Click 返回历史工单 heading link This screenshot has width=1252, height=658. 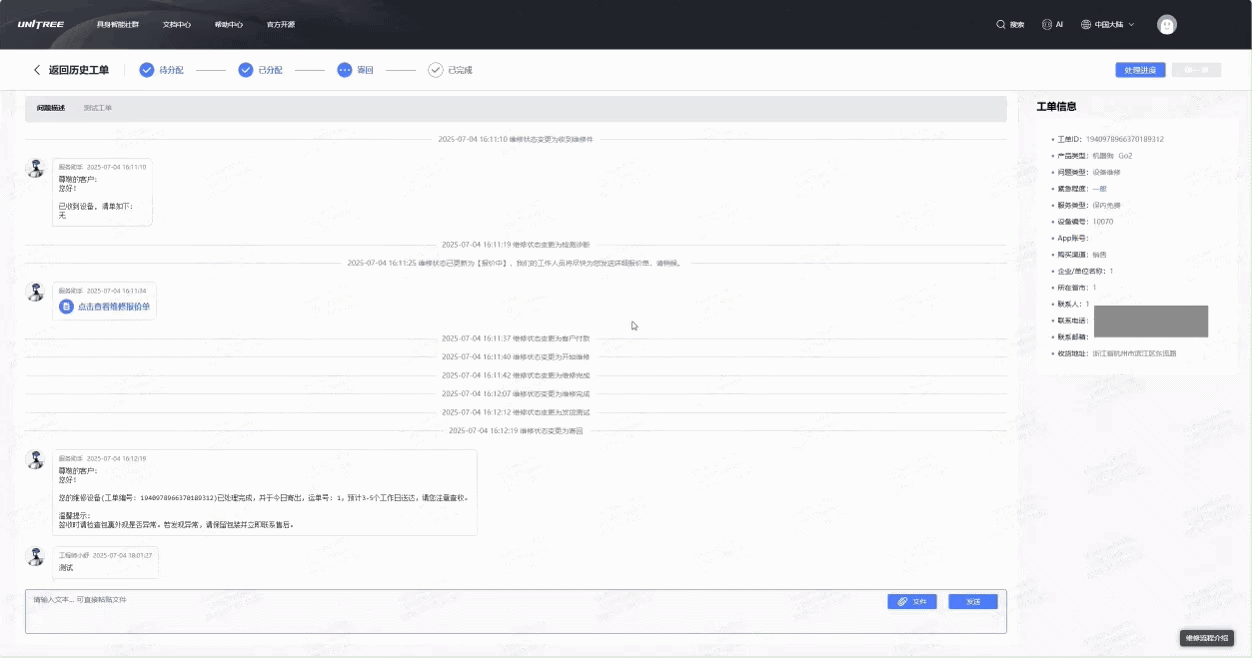pos(79,70)
